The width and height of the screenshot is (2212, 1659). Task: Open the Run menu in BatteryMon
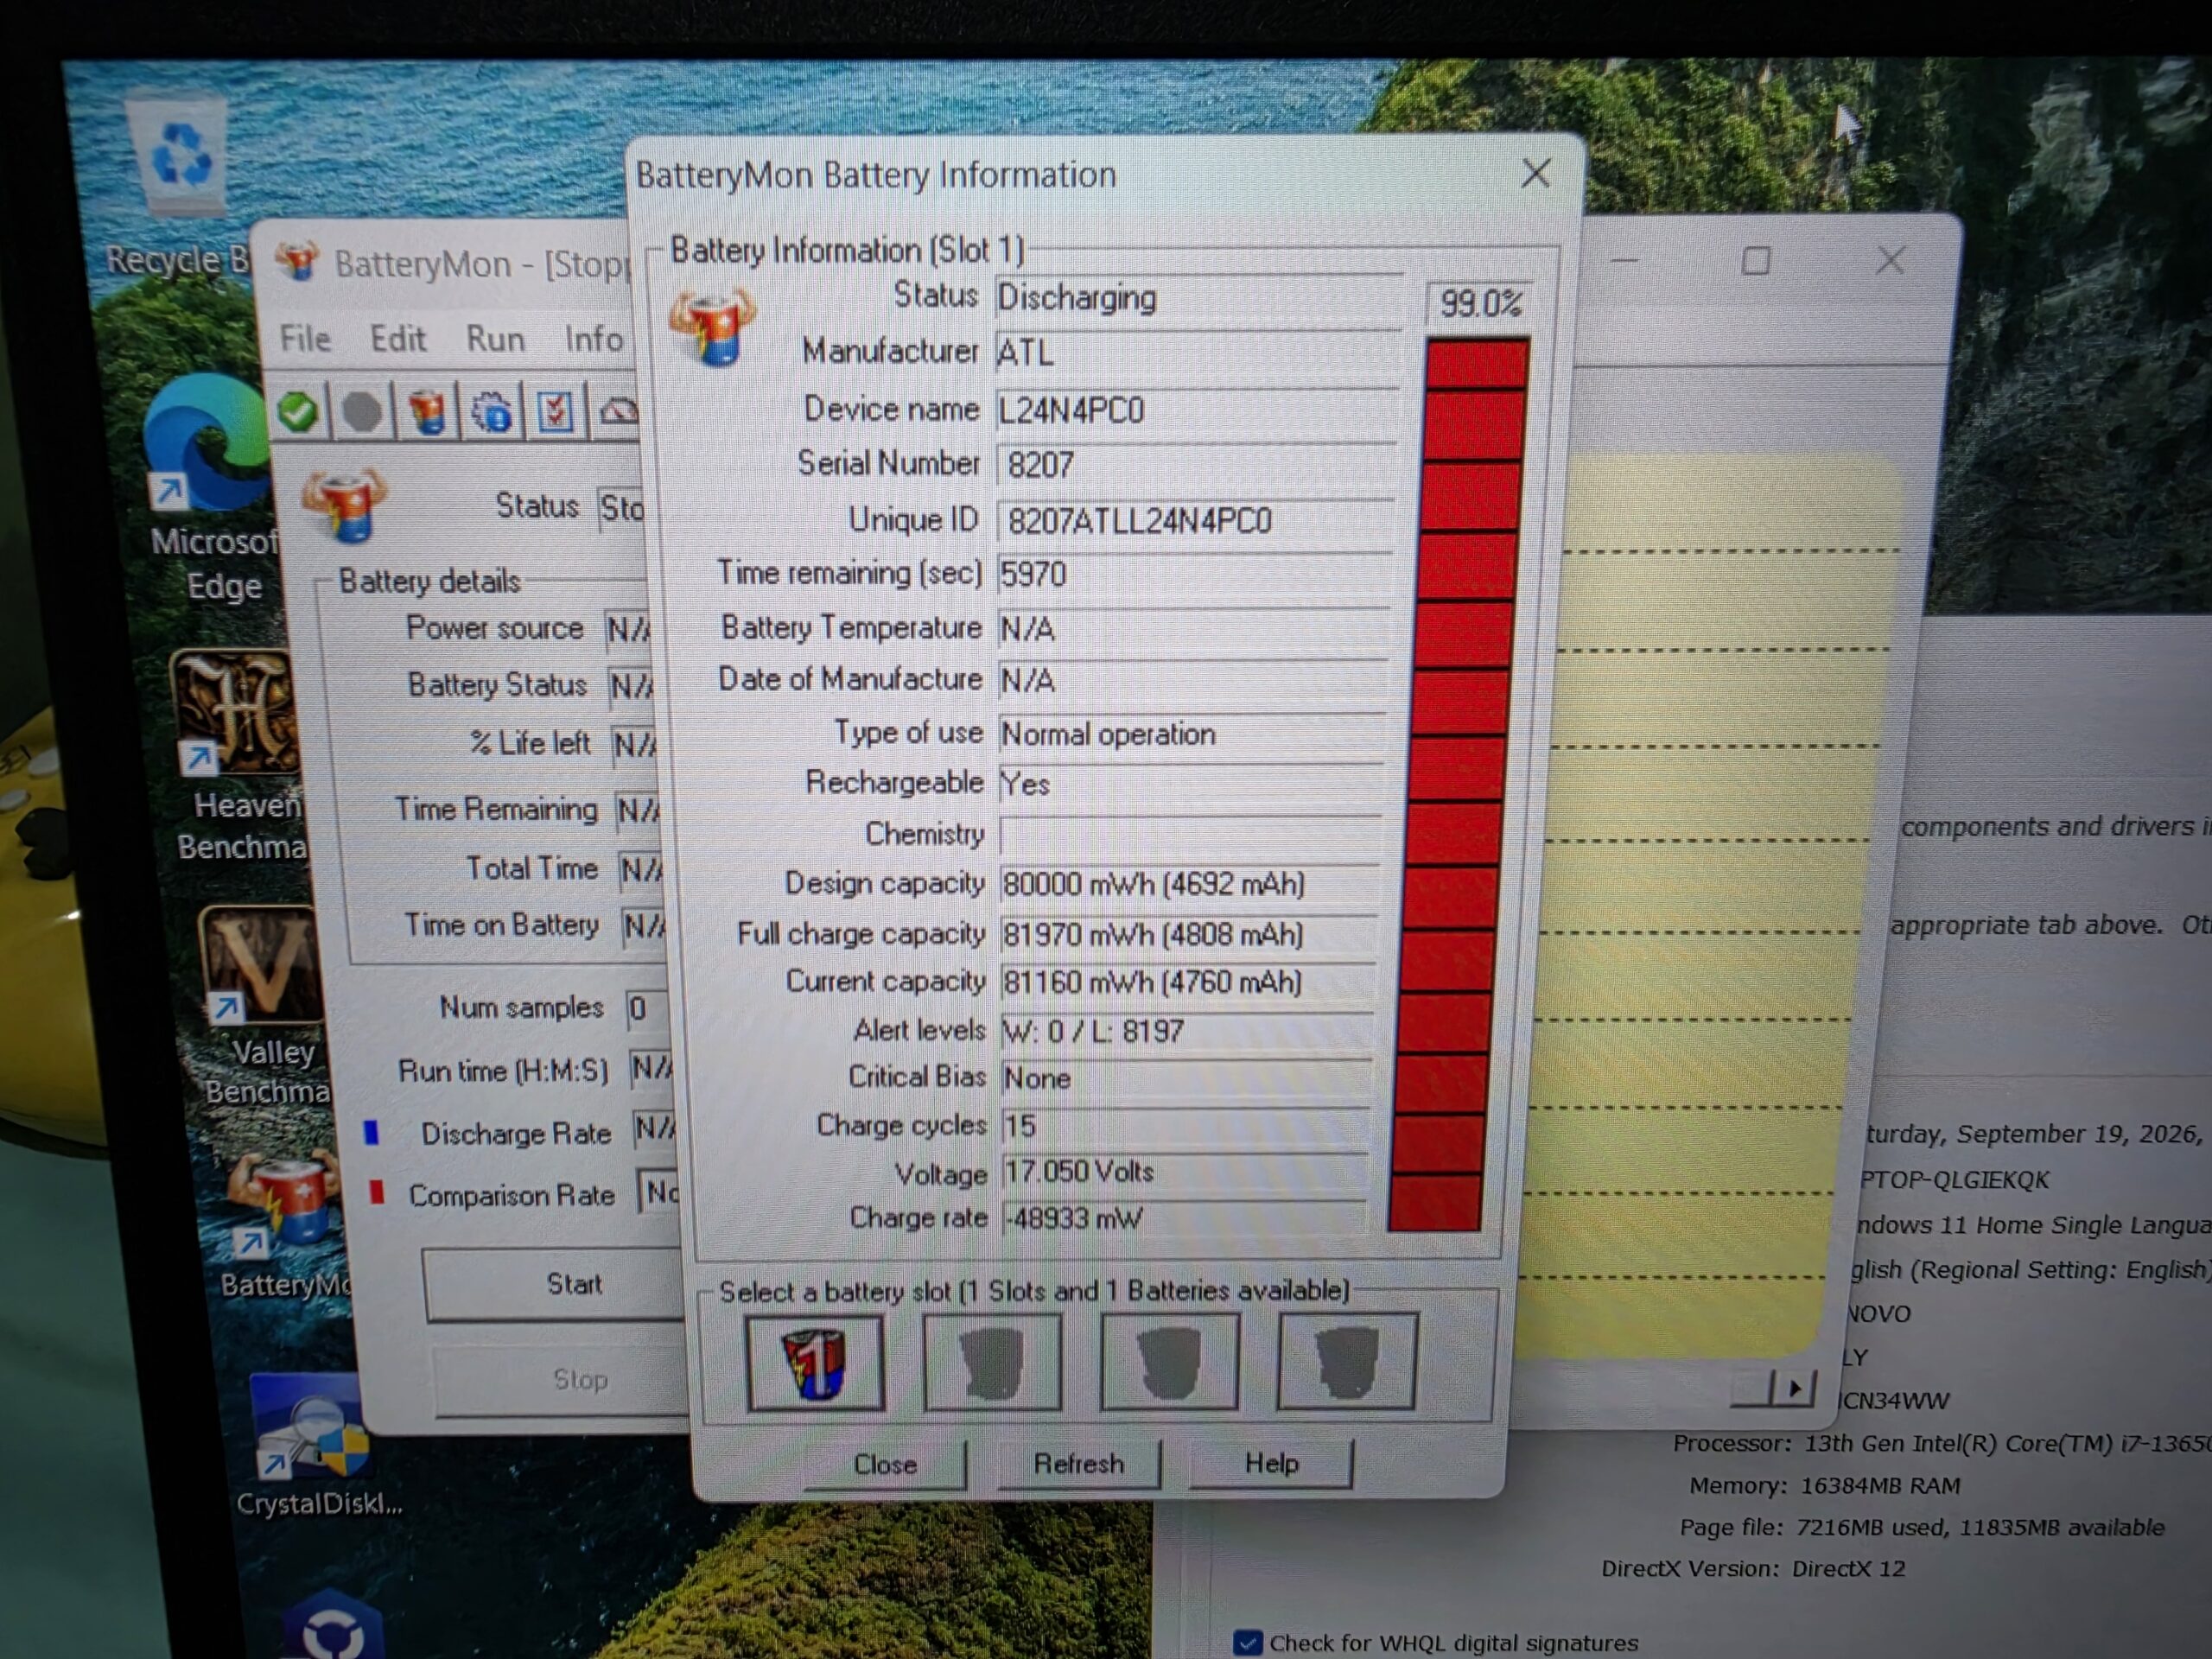point(495,339)
